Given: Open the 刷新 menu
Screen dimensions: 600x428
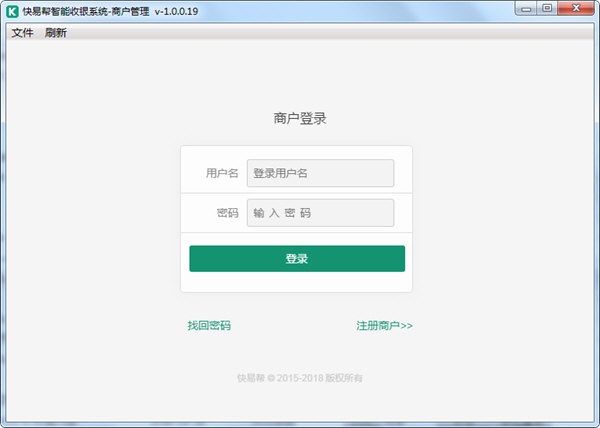Looking at the screenshot, I should click(55, 33).
